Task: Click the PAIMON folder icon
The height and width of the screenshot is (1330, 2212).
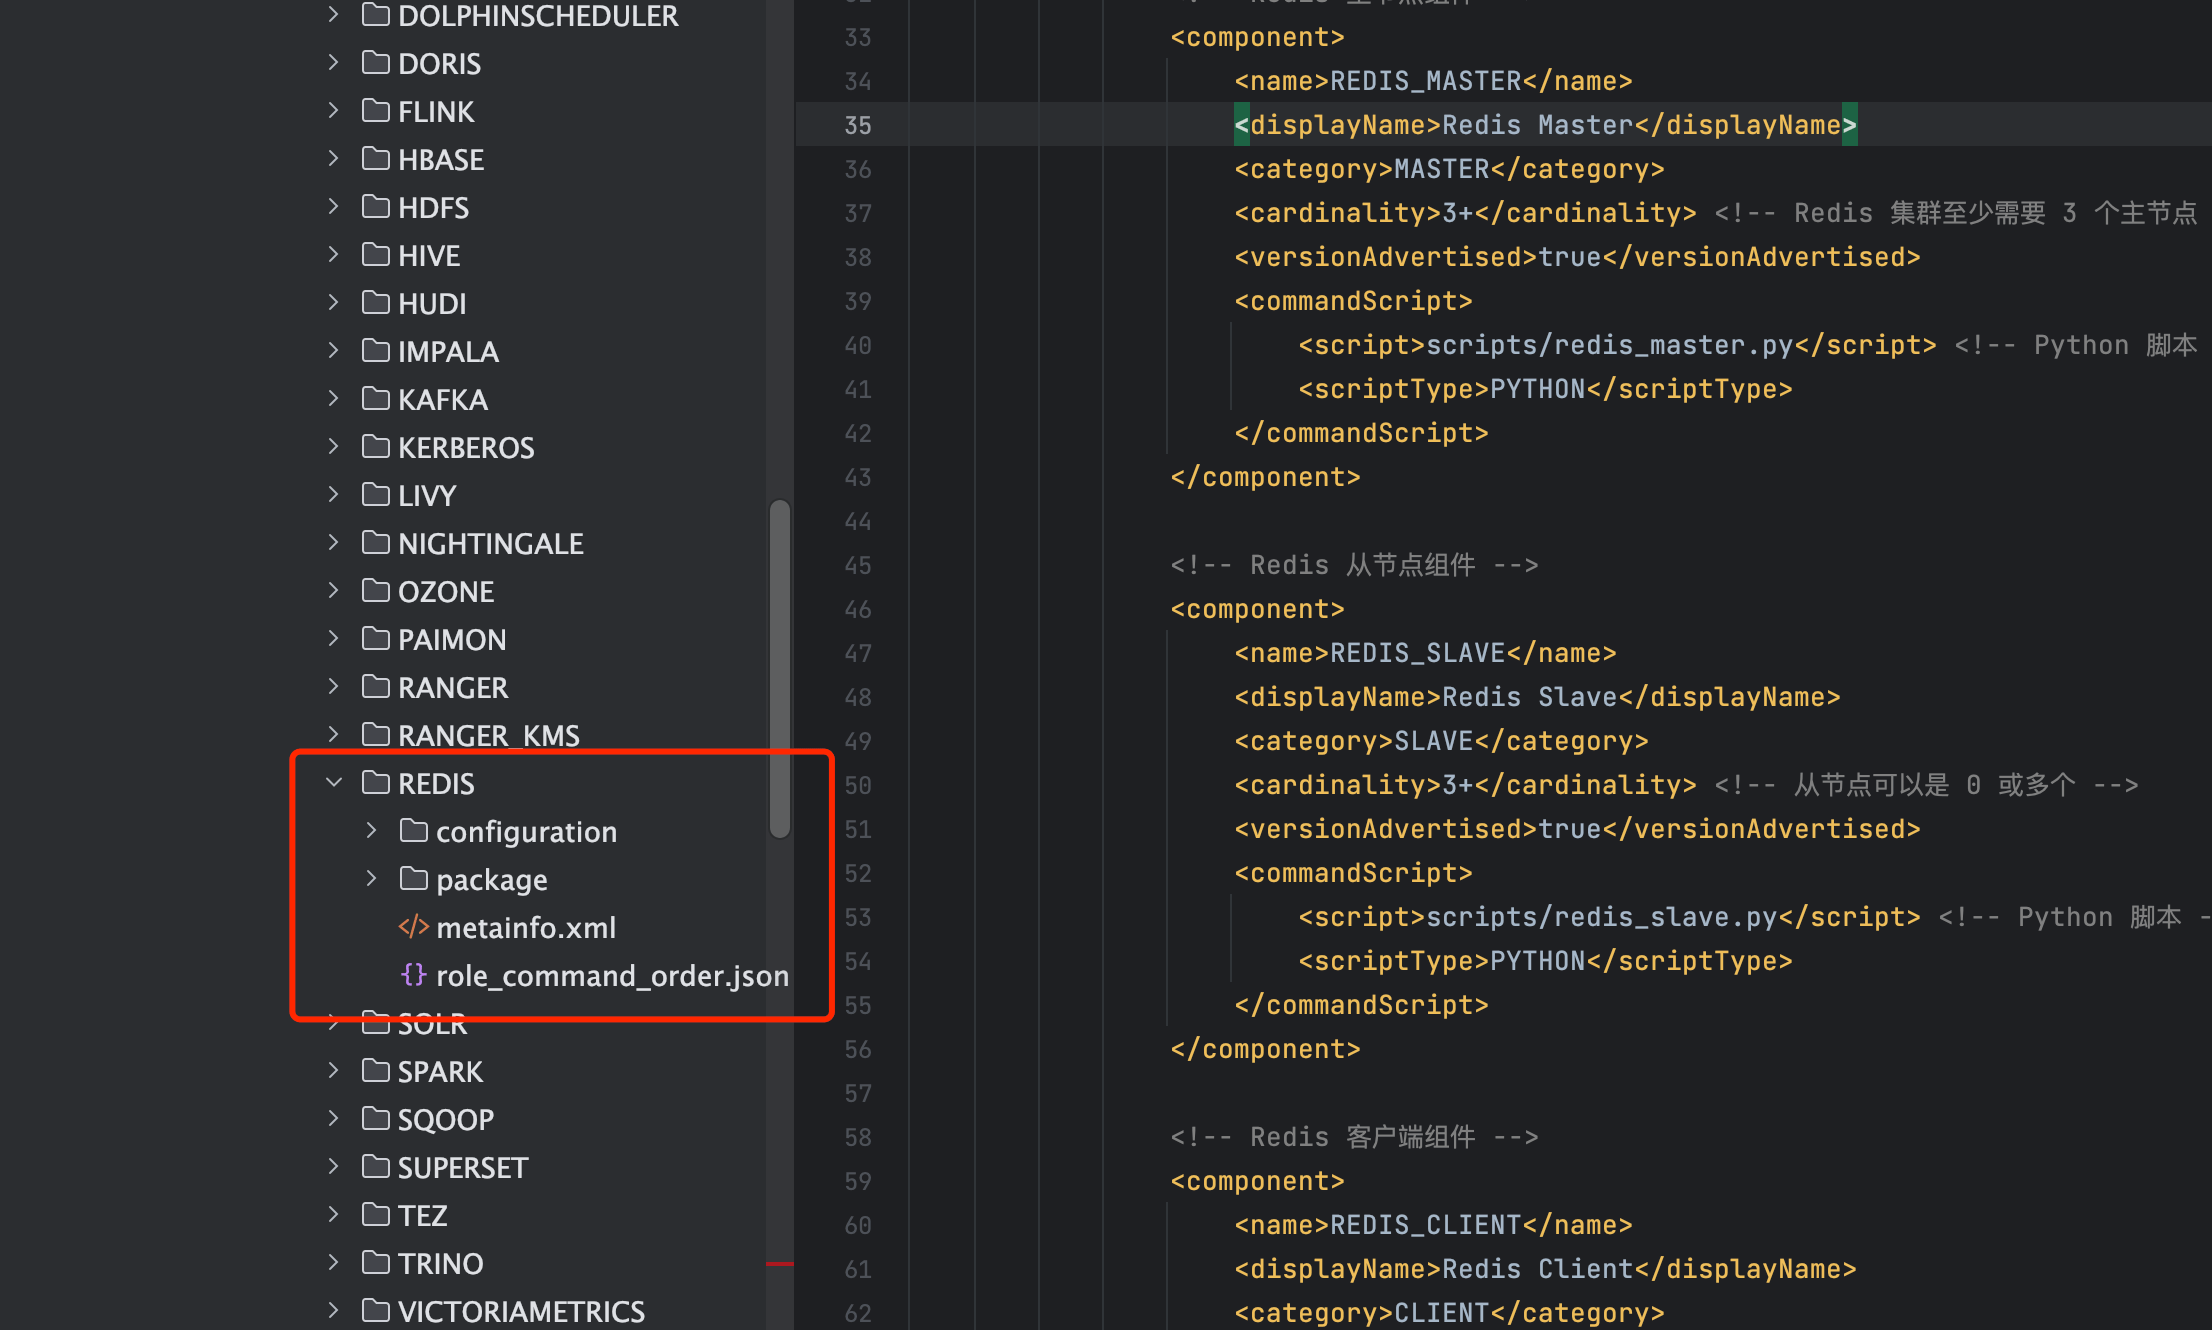Action: [x=376, y=638]
